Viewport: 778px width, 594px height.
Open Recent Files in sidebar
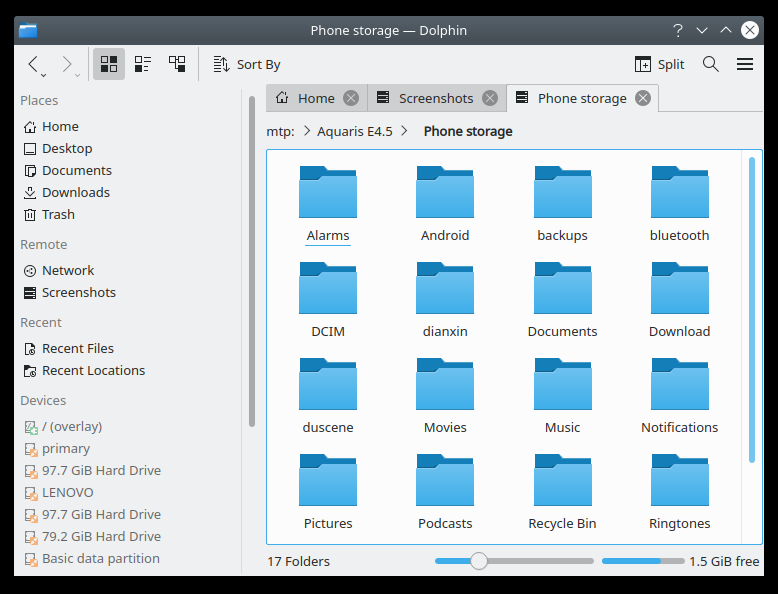[77, 348]
